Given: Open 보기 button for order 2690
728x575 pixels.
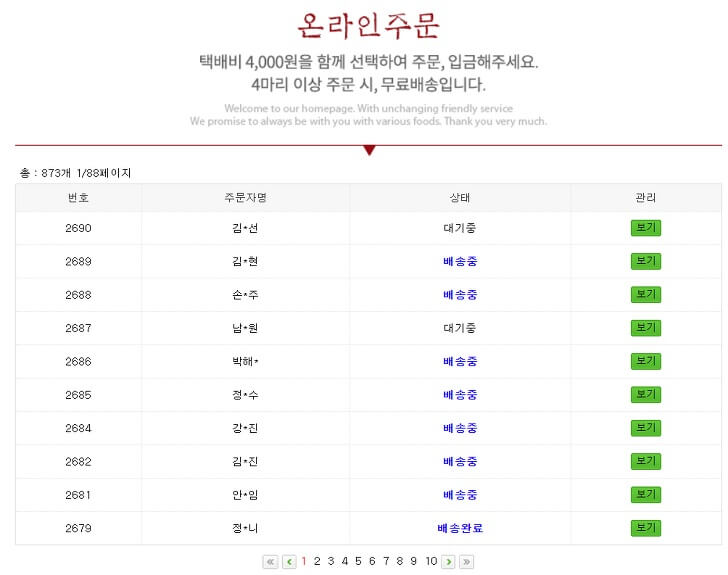Looking at the screenshot, I should (645, 228).
